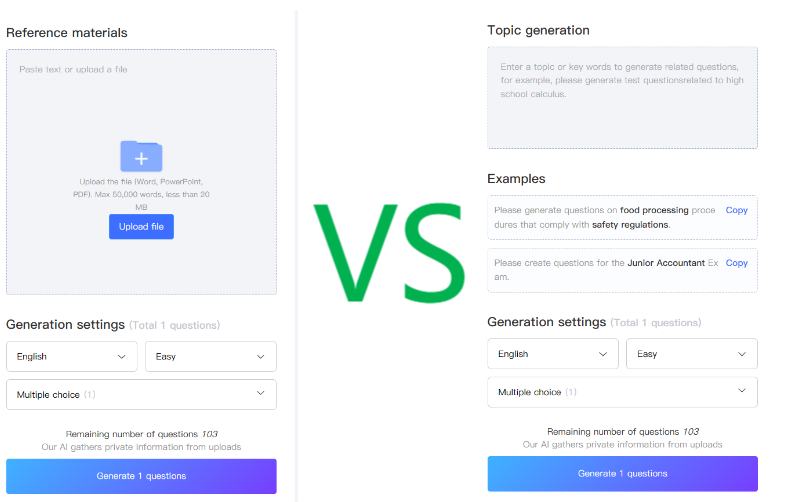
Task: Open the left Easy difficulty dropdown
Action: 211,357
